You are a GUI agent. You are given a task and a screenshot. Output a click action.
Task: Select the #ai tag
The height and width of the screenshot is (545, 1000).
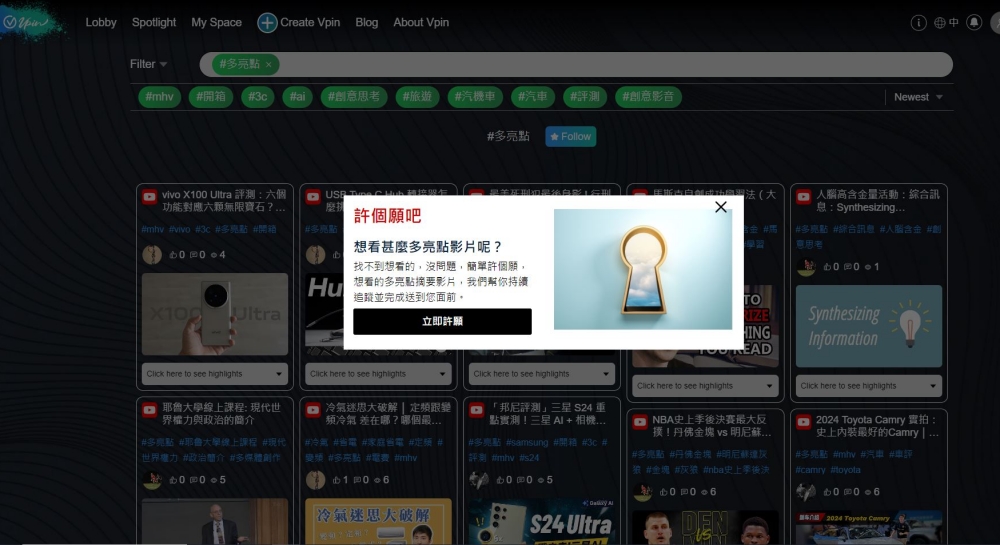tap(297, 97)
